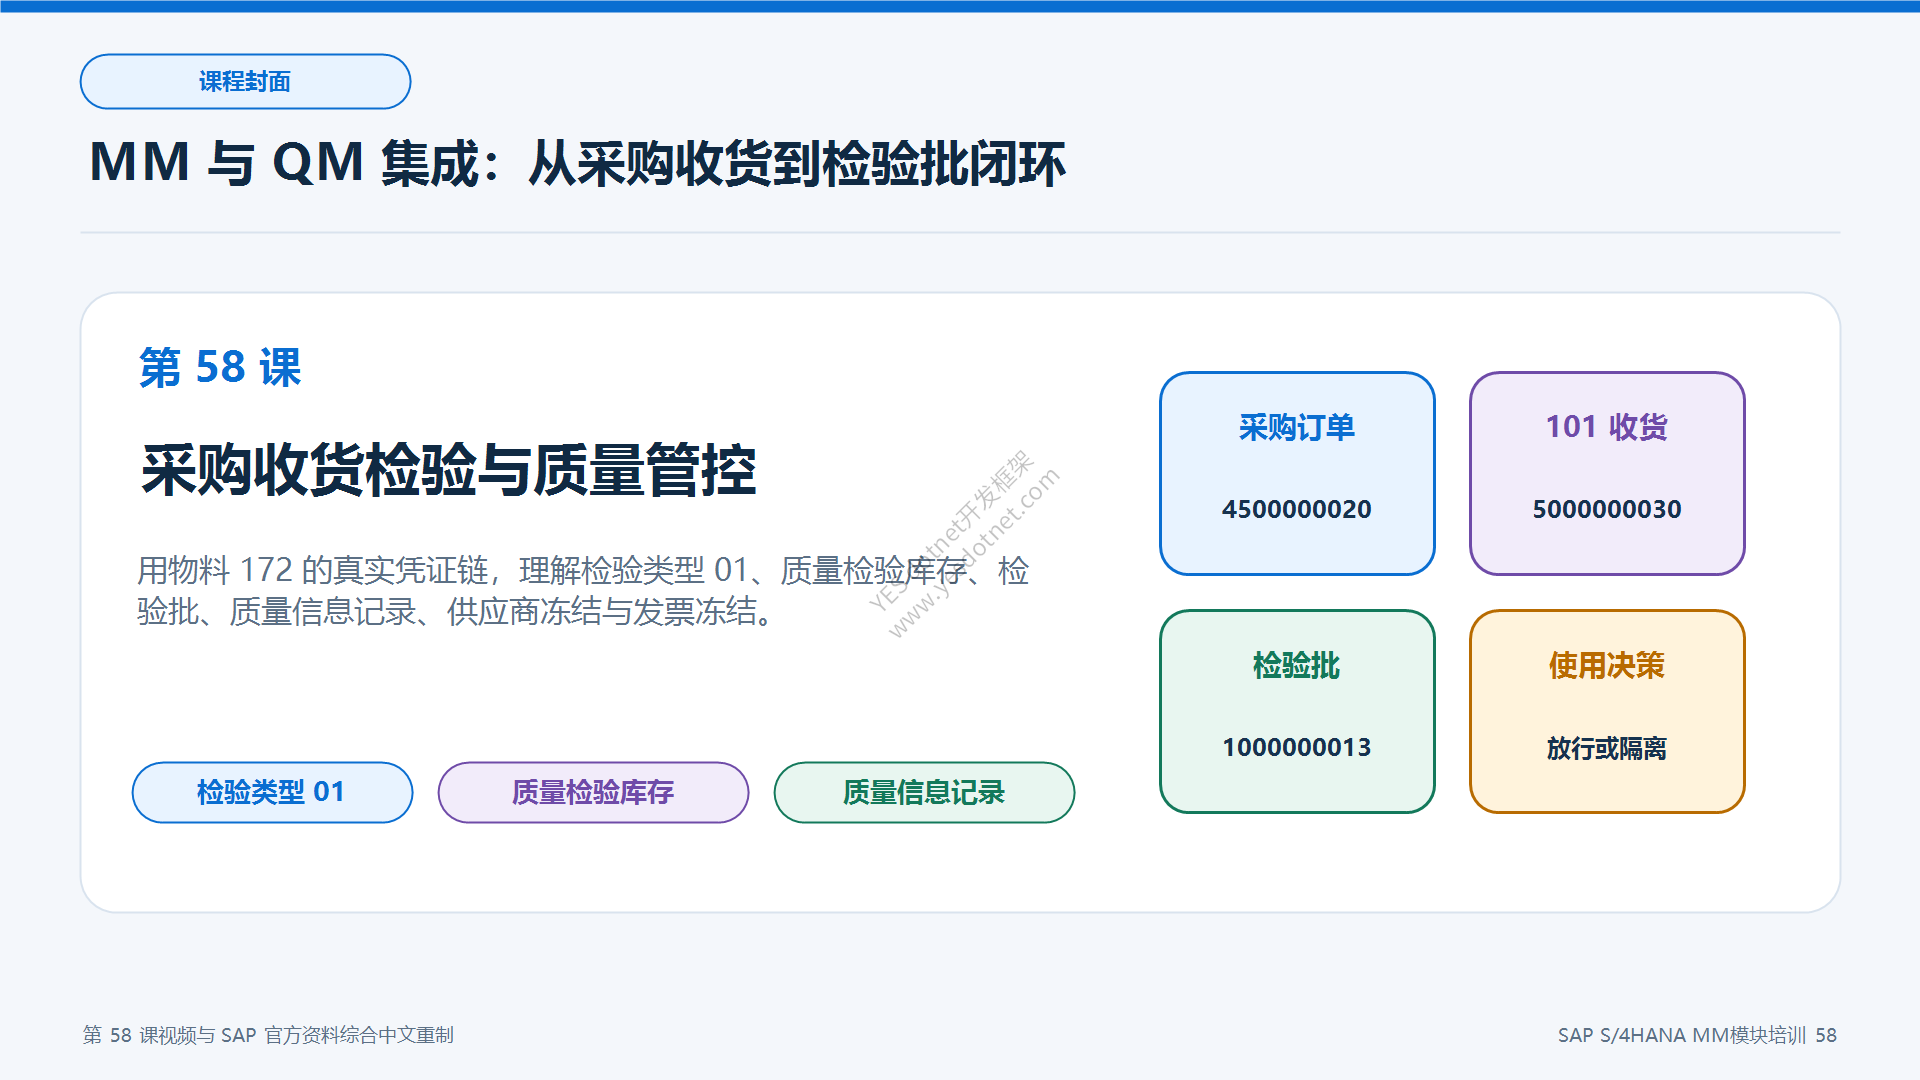Select the 101 收货 card
Screen dimensions: 1920x1080
click(x=1607, y=473)
